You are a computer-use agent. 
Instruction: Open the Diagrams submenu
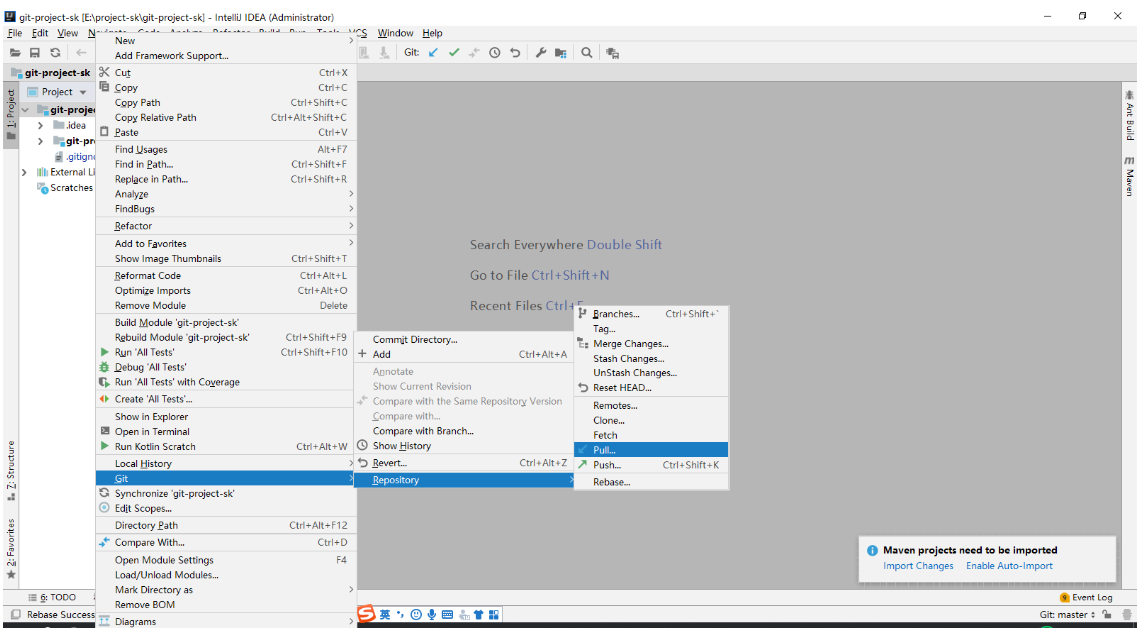226,622
